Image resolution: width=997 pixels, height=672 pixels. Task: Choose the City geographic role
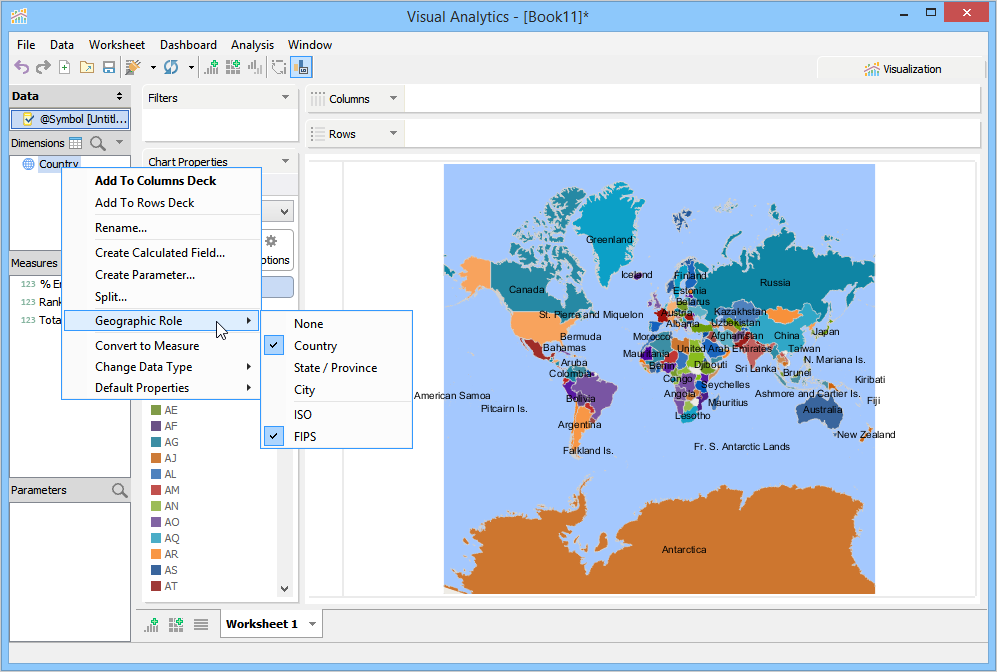point(337,390)
